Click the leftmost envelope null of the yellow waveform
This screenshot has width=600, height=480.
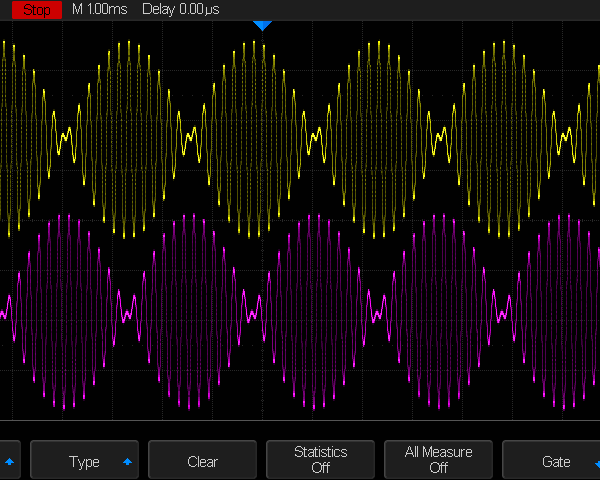coord(67,138)
